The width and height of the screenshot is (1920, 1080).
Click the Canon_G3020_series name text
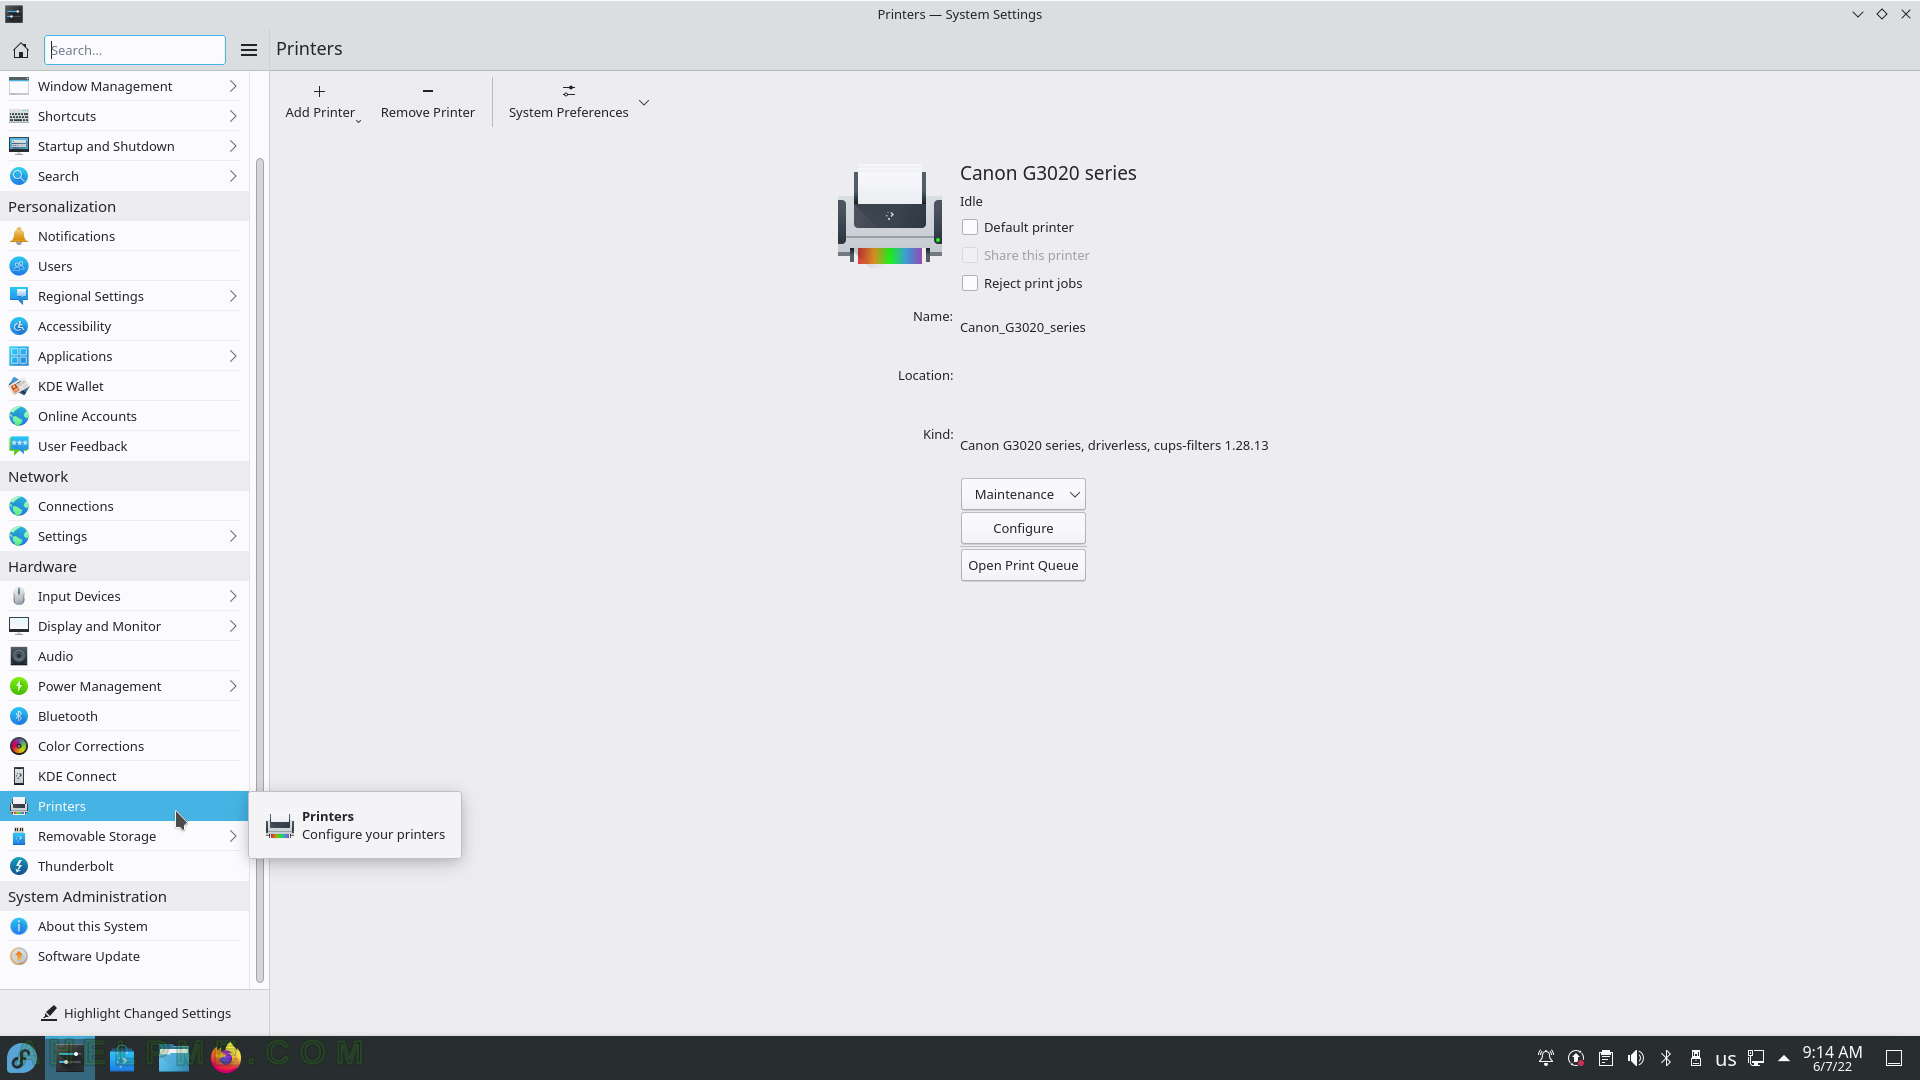point(1022,327)
